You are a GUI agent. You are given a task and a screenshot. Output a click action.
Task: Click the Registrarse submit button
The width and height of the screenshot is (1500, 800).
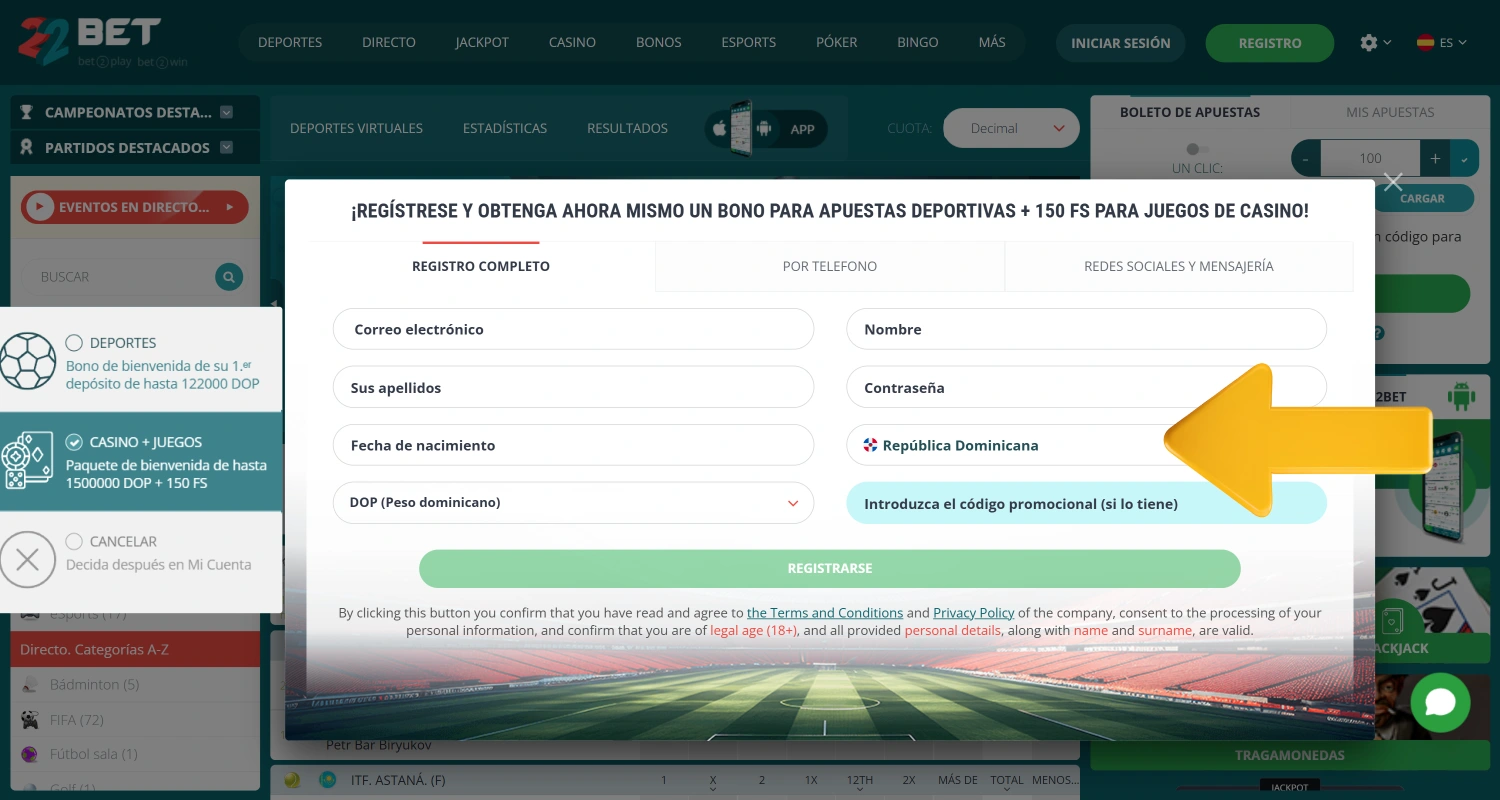click(830, 568)
